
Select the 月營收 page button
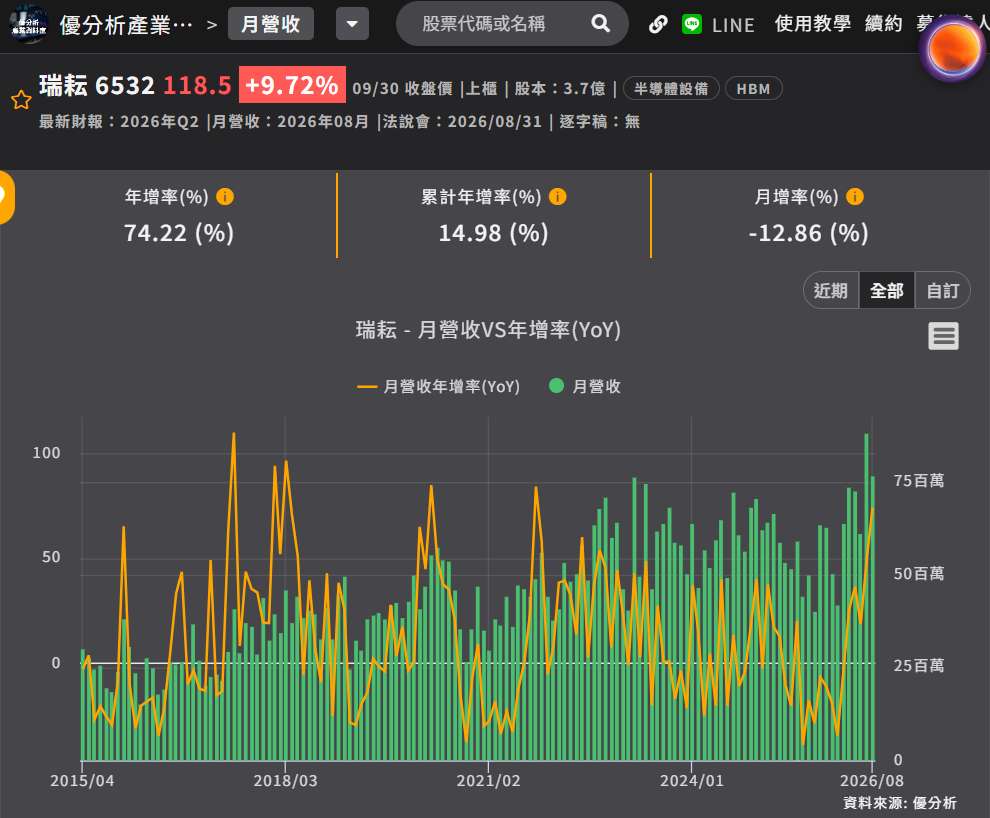click(270, 24)
